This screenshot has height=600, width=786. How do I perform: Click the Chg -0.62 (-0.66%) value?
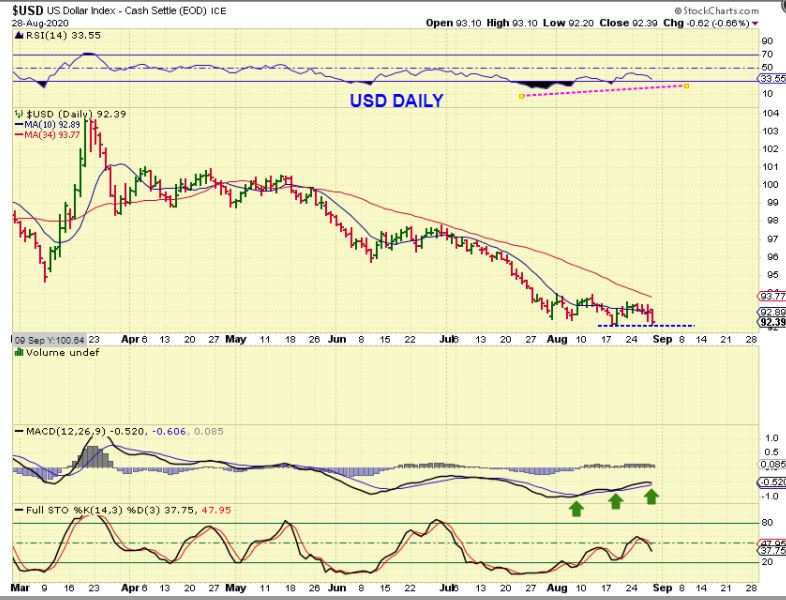pos(706,23)
